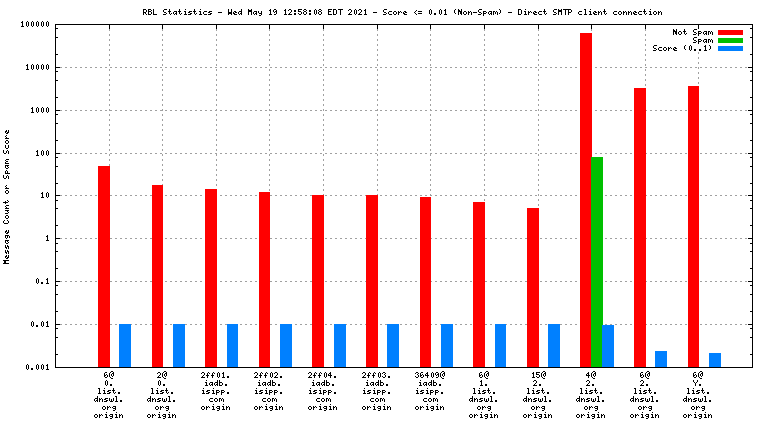
Task: Click the 36409@iadb.isipp.com x-axis label
Action: click(430, 391)
